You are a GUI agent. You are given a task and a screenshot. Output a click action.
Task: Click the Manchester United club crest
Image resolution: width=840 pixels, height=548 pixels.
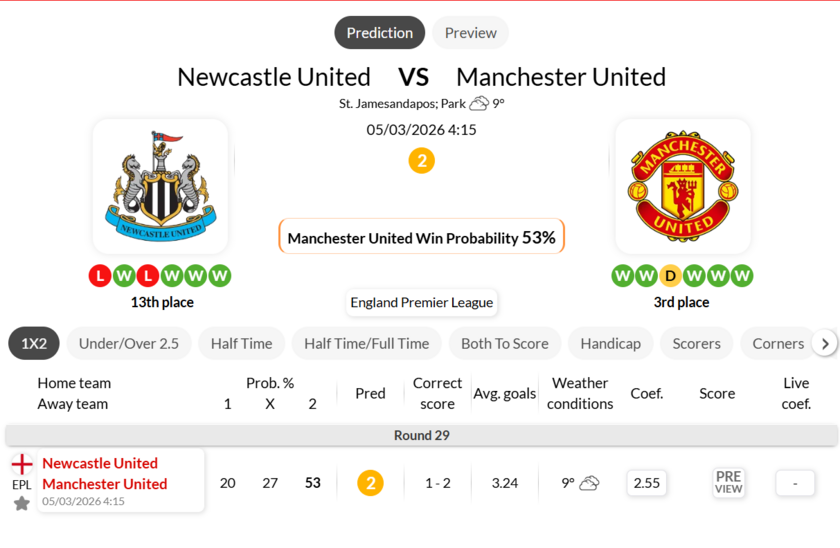[683, 187]
